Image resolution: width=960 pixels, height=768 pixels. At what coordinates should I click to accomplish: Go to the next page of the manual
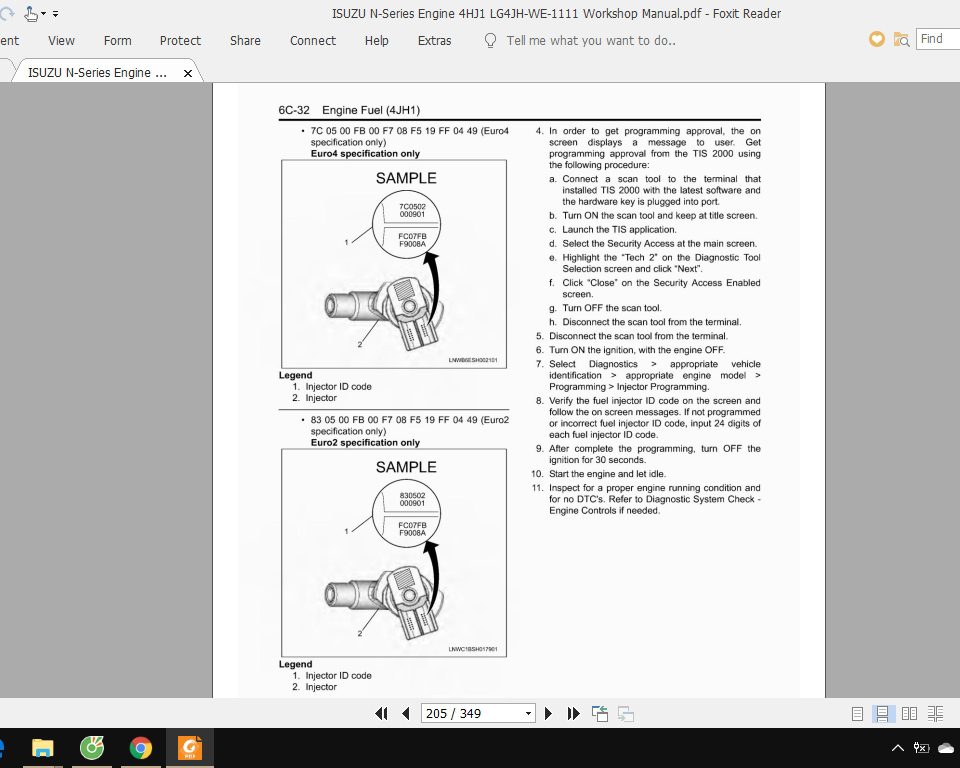click(x=548, y=713)
